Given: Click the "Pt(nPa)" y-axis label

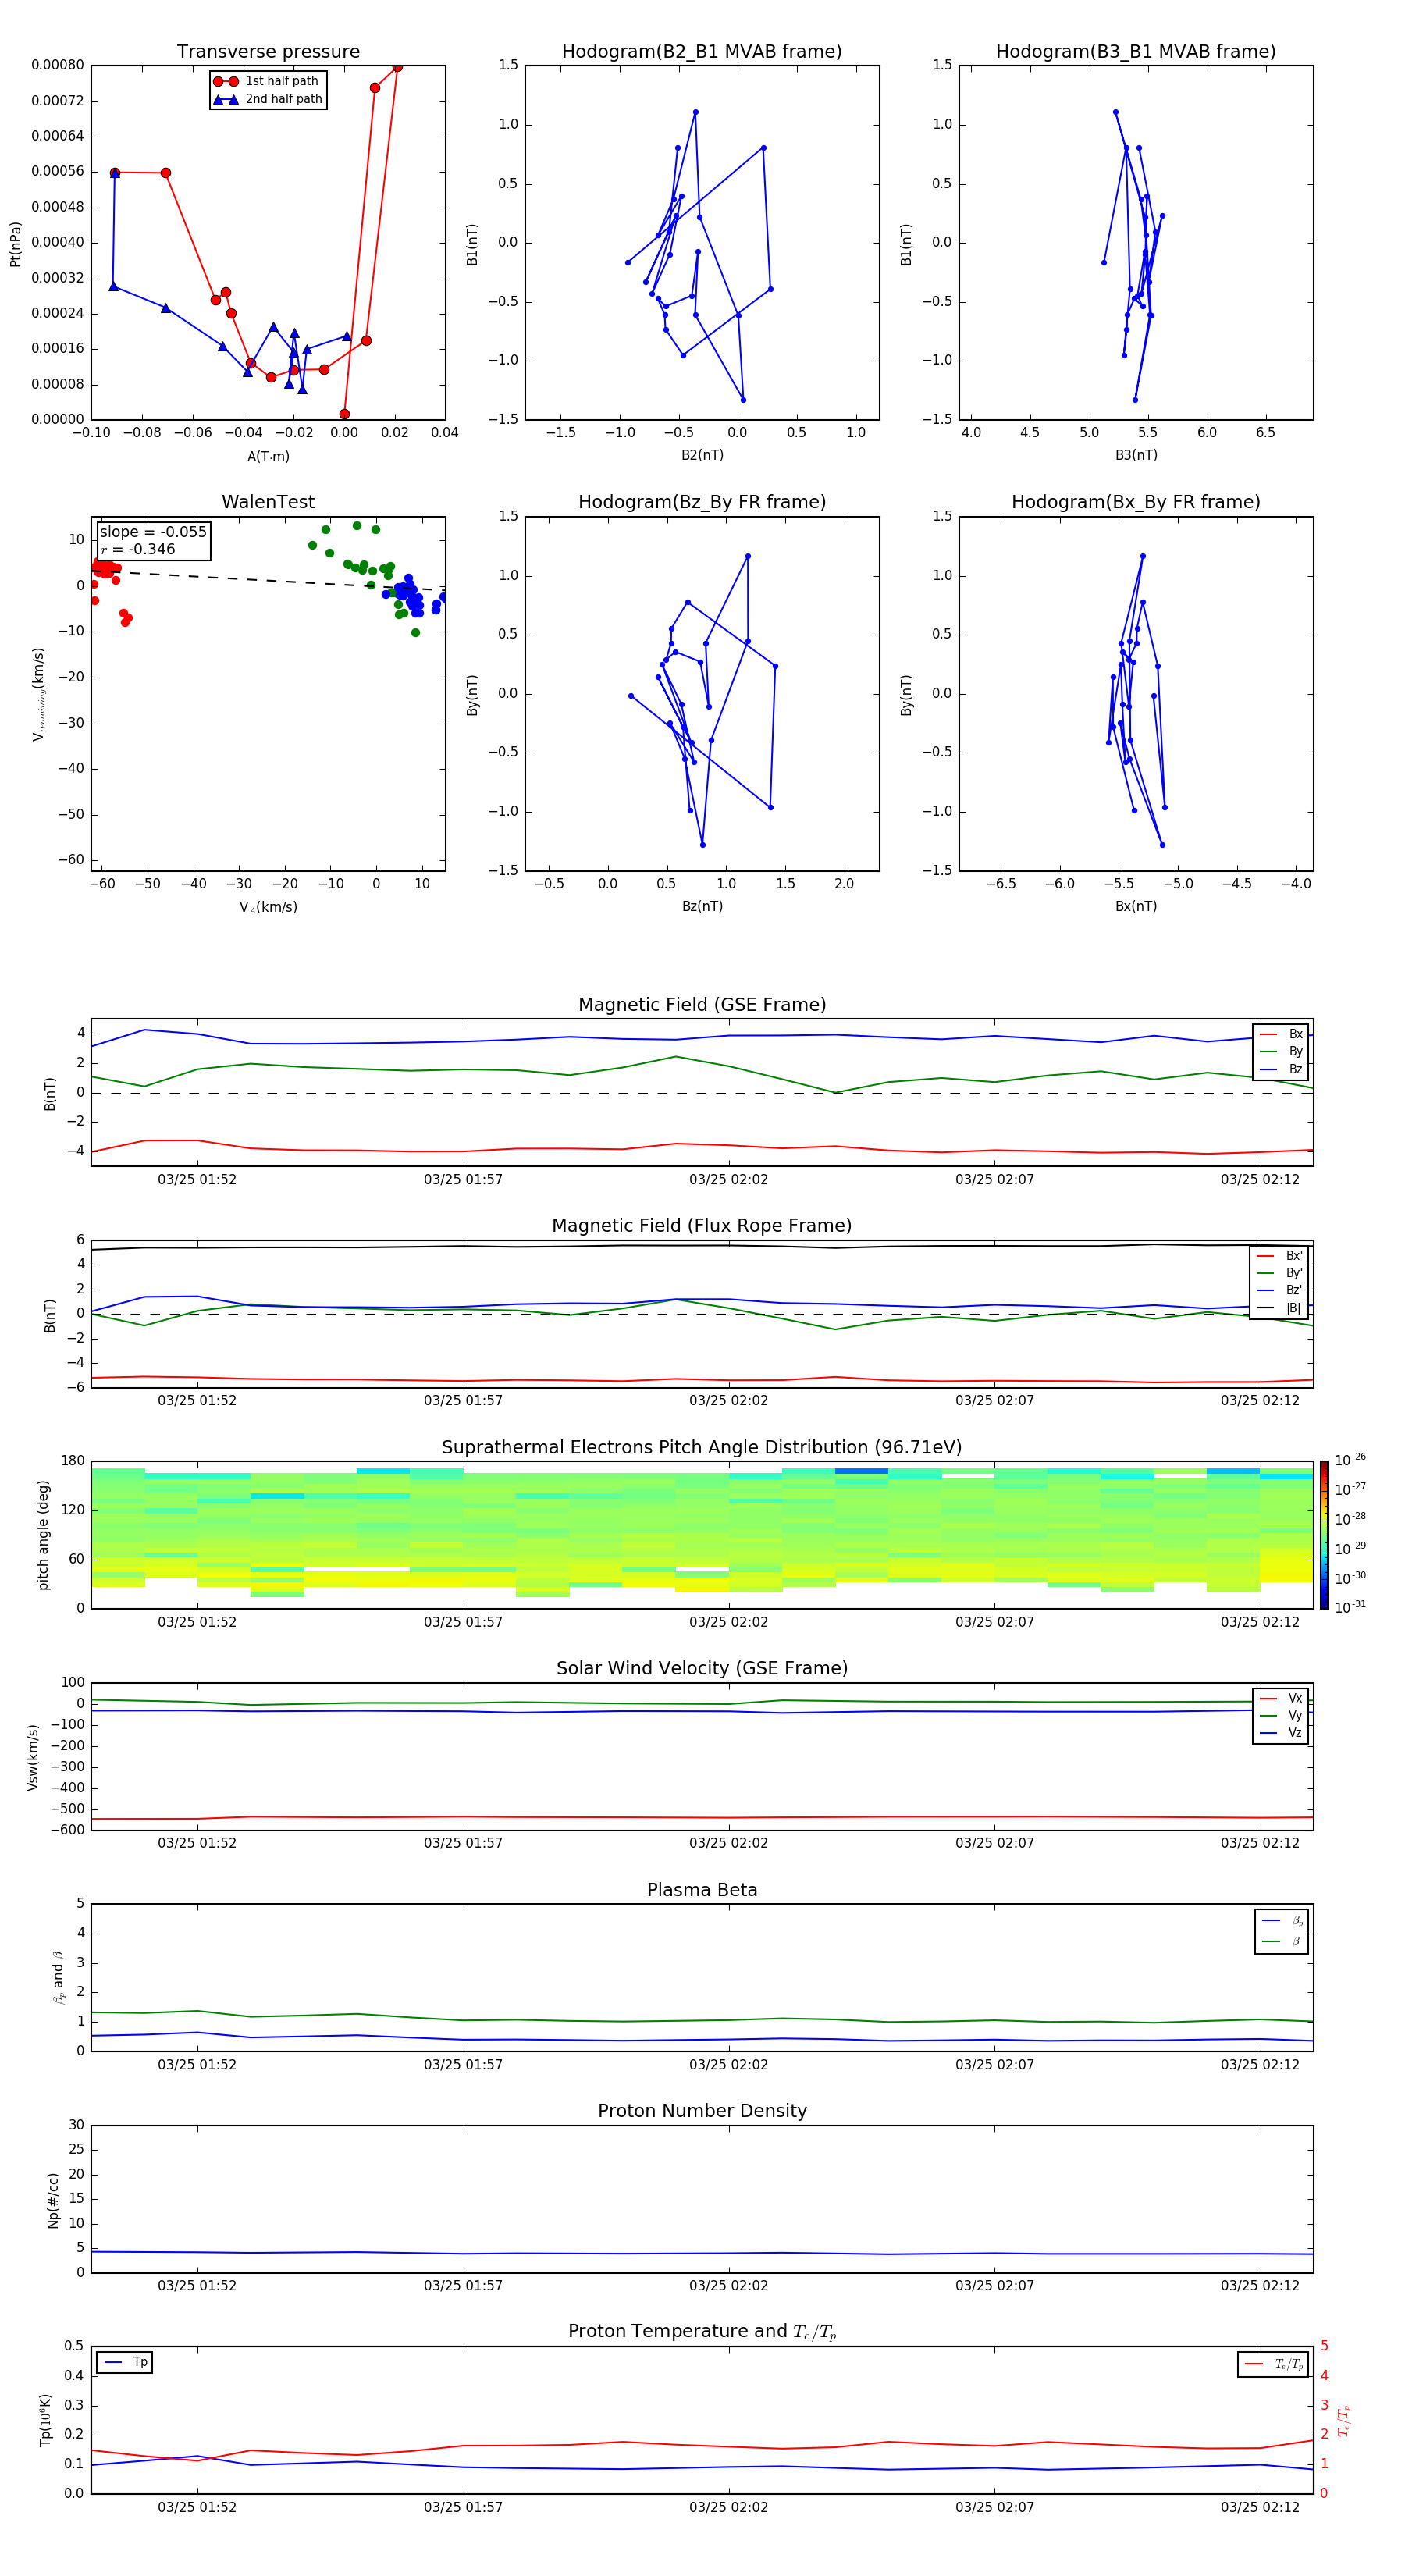Looking at the screenshot, I should click(15, 243).
